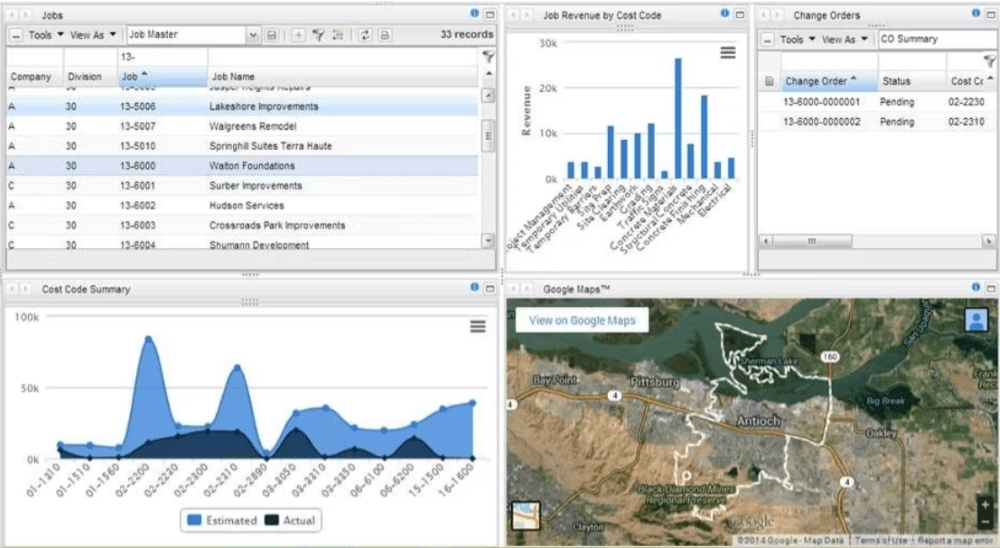Click the document icon in Change Orders header
The height and width of the screenshot is (548, 1000).
(769, 81)
